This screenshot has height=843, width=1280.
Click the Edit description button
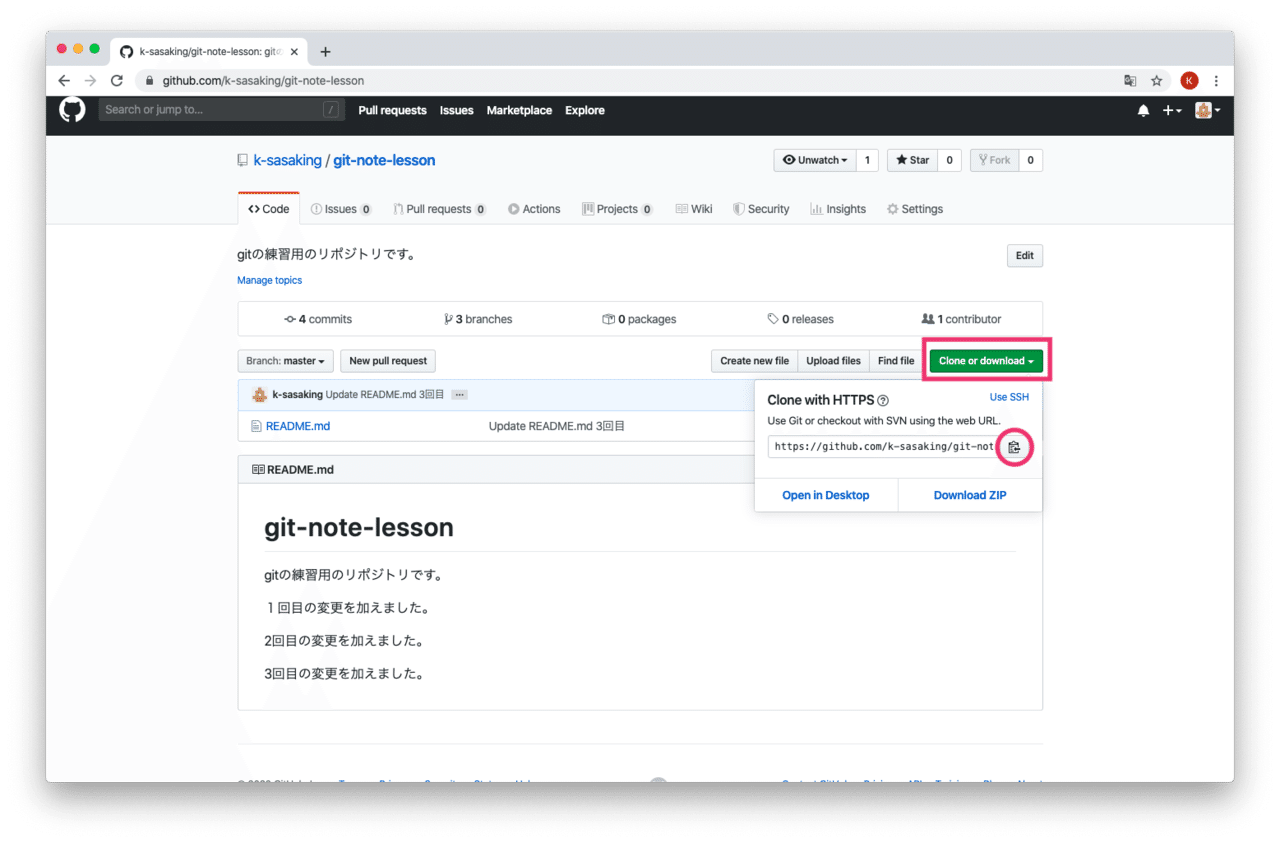coord(1025,256)
